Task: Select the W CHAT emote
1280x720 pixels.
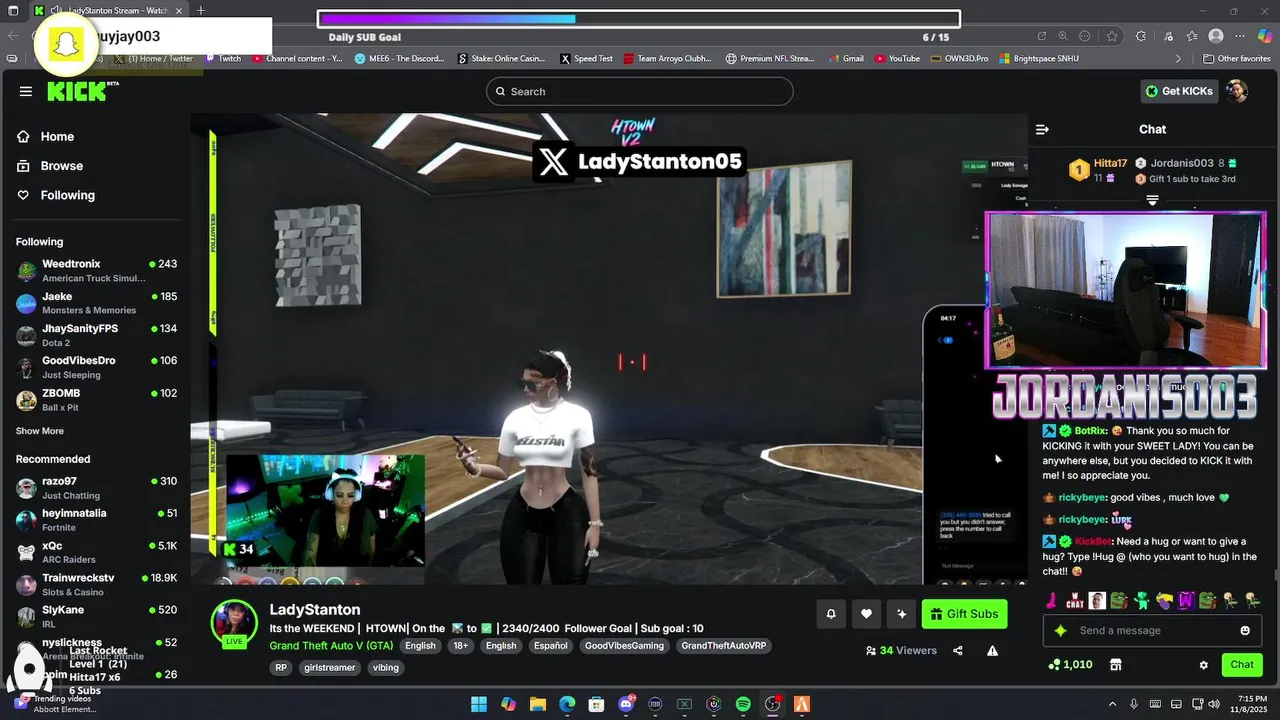Action: click(1074, 601)
